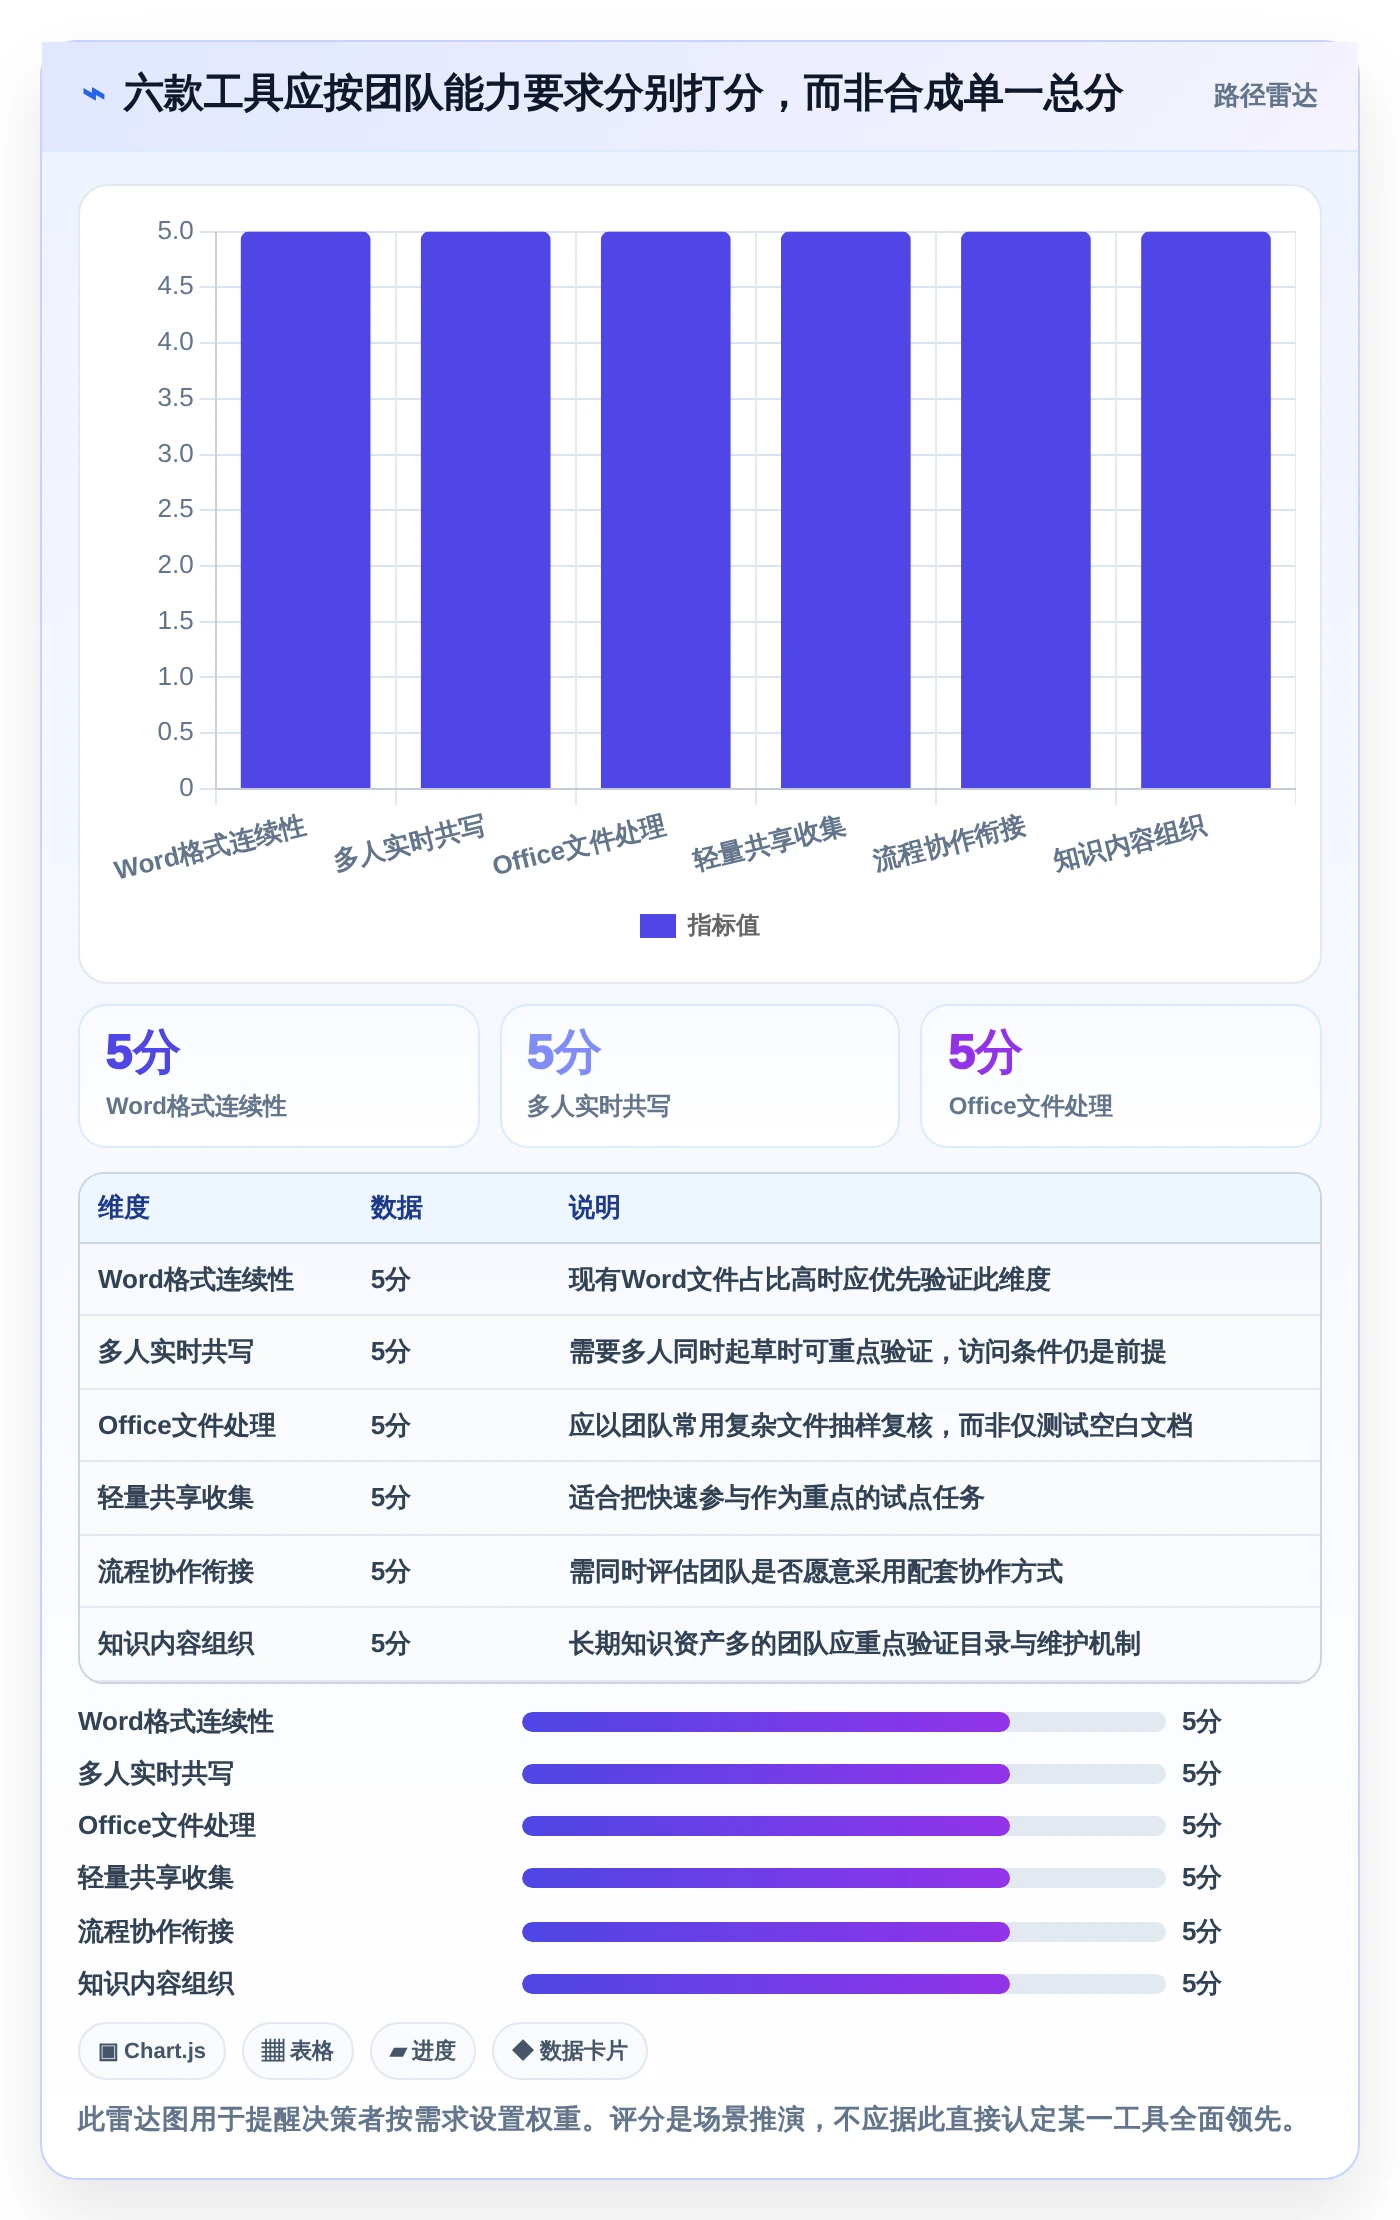
Task: Click the 知识内容组织 x-axis label
Action: pyautogui.click(x=1129, y=843)
